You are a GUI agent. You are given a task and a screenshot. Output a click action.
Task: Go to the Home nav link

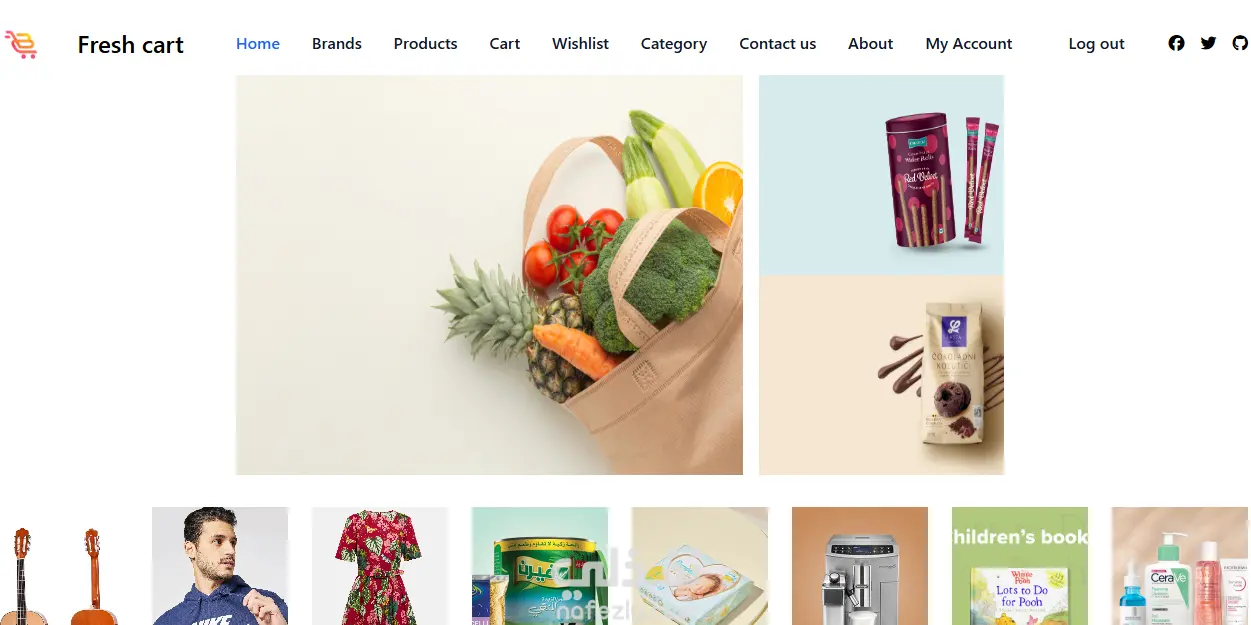[258, 44]
